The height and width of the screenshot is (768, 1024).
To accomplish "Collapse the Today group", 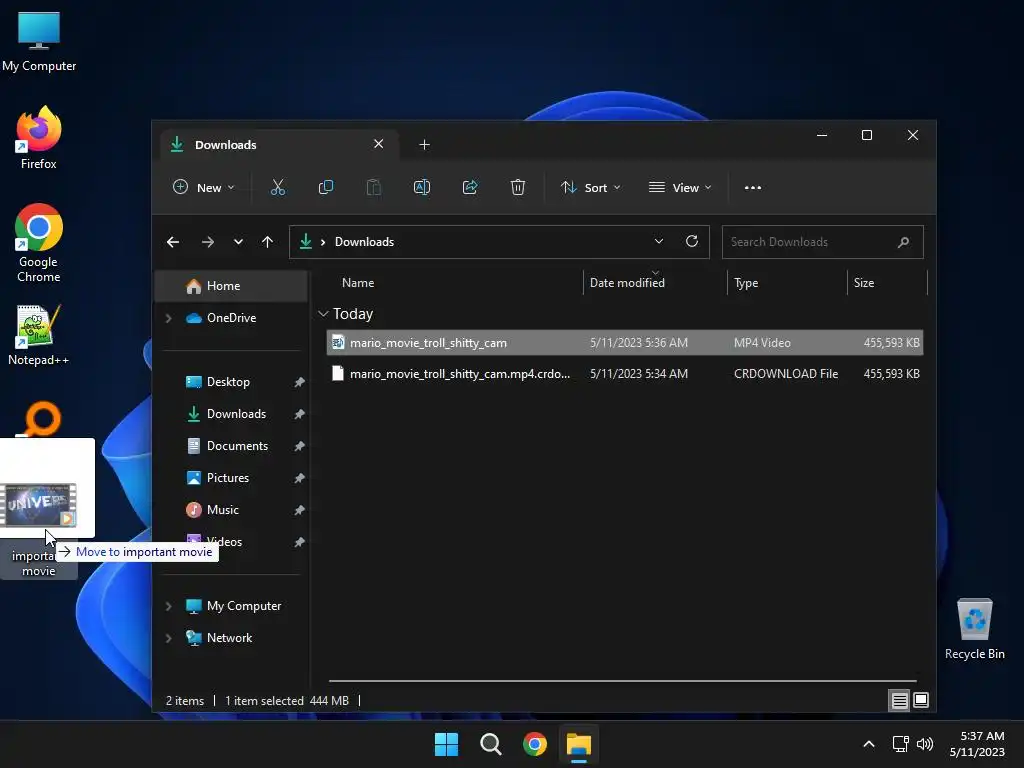I will click(x=323, y=314).
